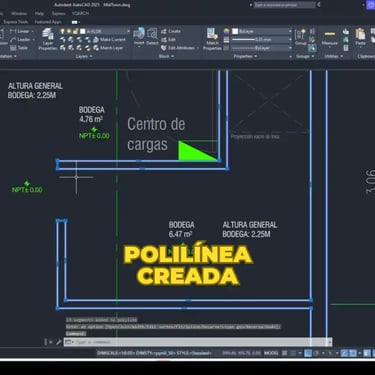Image resolution: width=375 pixels, height=375 pixels.
Task: Click the layer isolate icon below lightbulb
Action: 62,40
